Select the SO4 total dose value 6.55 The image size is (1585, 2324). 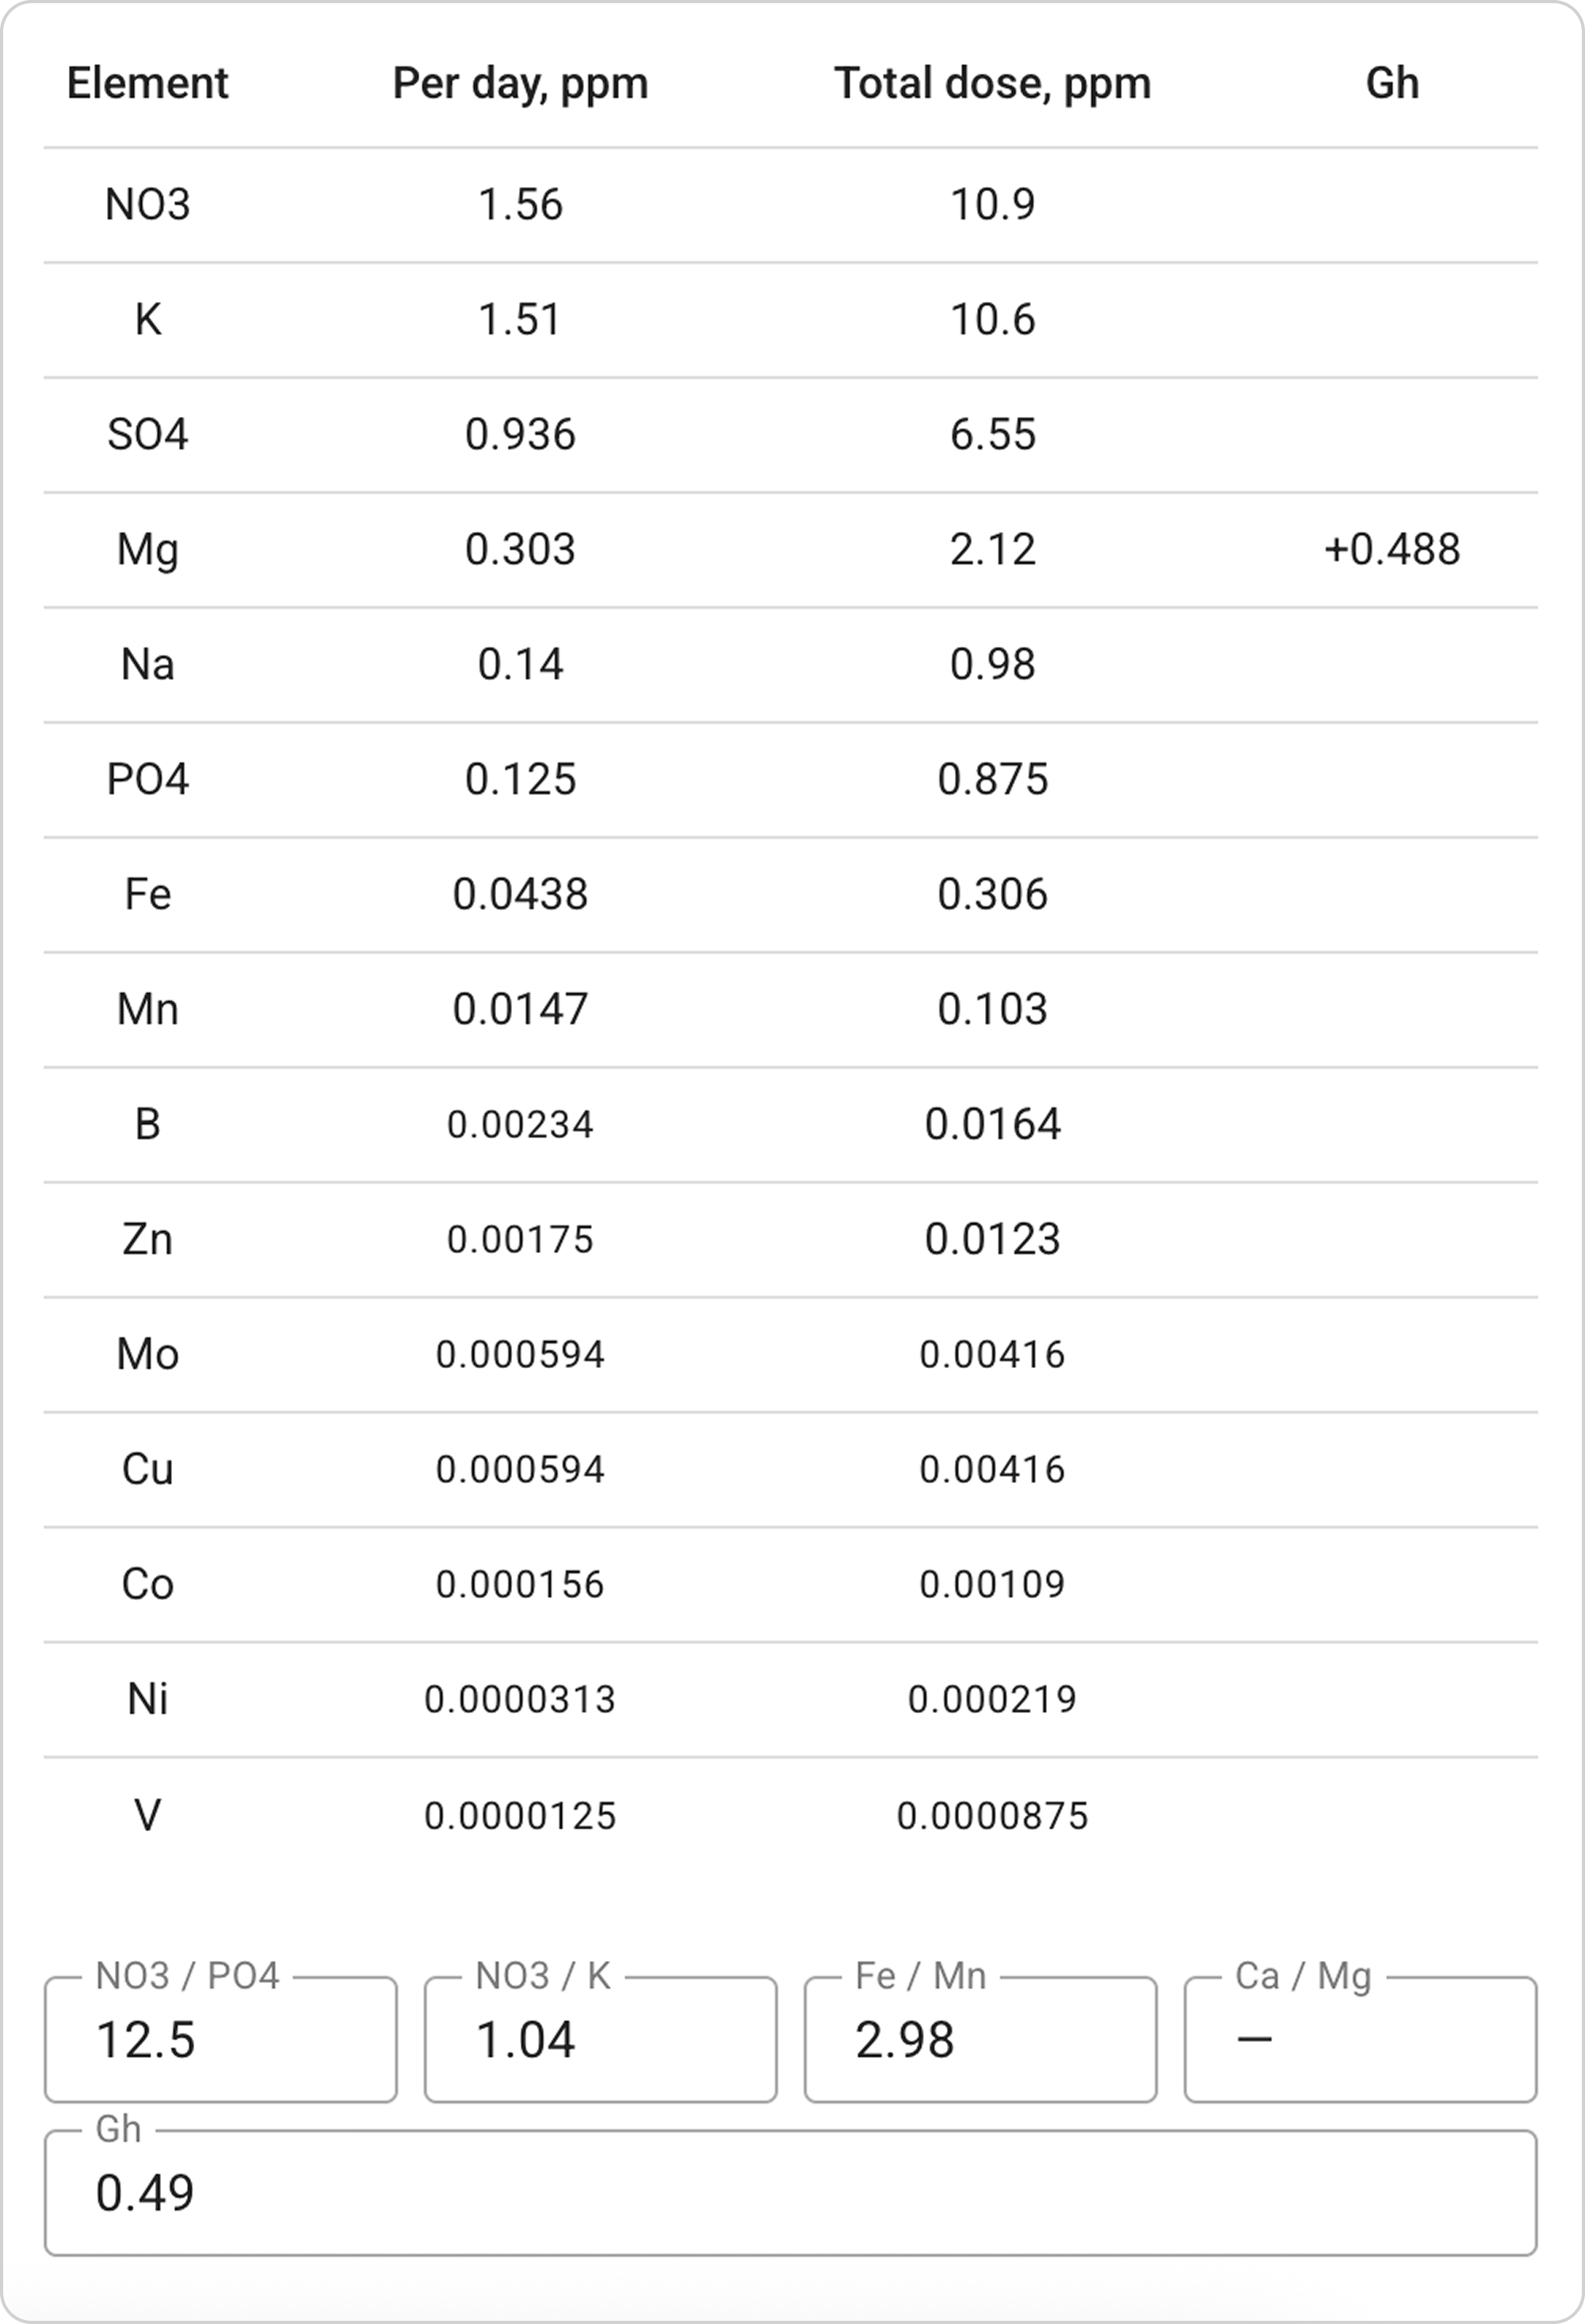992,435
